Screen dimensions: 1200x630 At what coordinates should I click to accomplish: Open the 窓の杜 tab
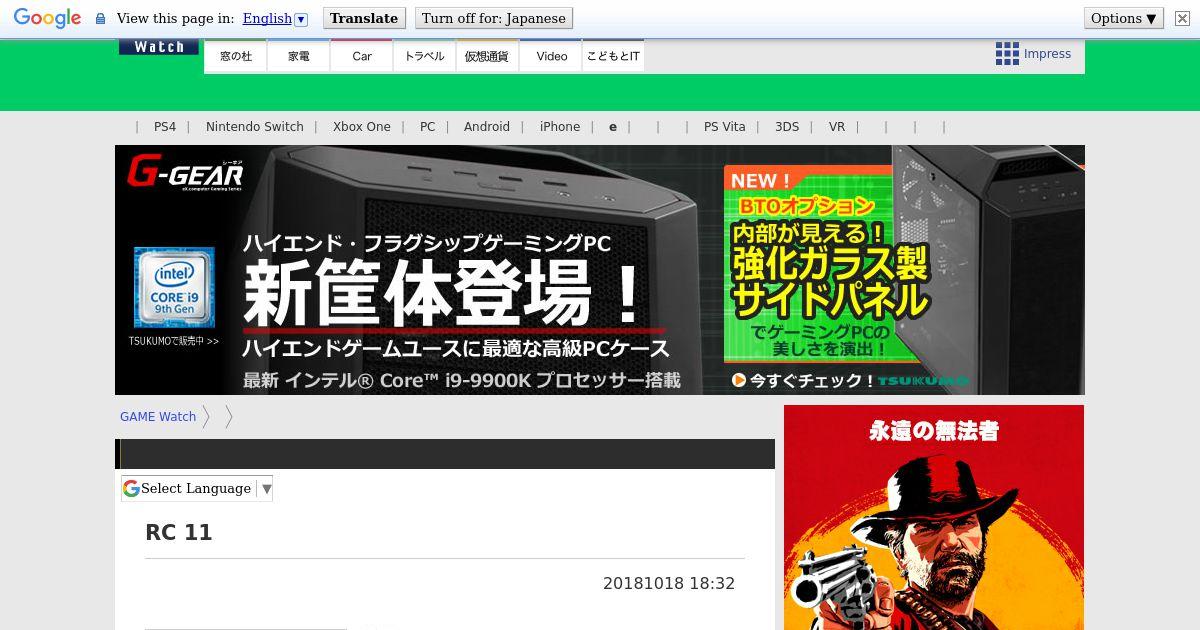coord(236,56)
